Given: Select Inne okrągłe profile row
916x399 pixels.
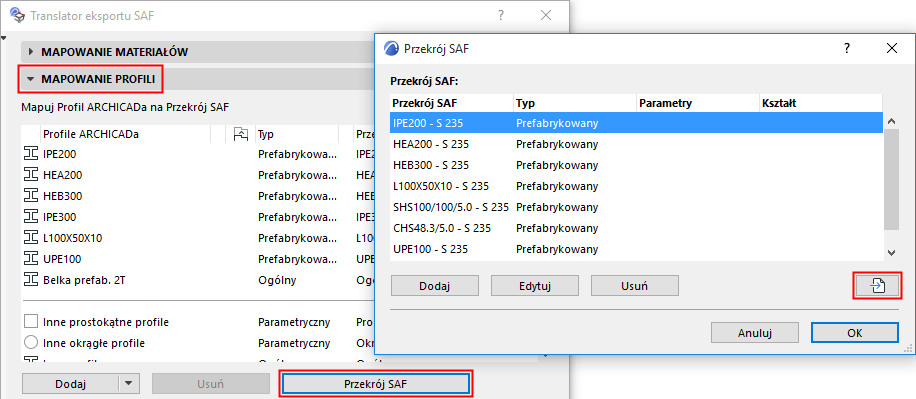Looking at the screenshot, I should pyautogui.click(x=197, y=343).
